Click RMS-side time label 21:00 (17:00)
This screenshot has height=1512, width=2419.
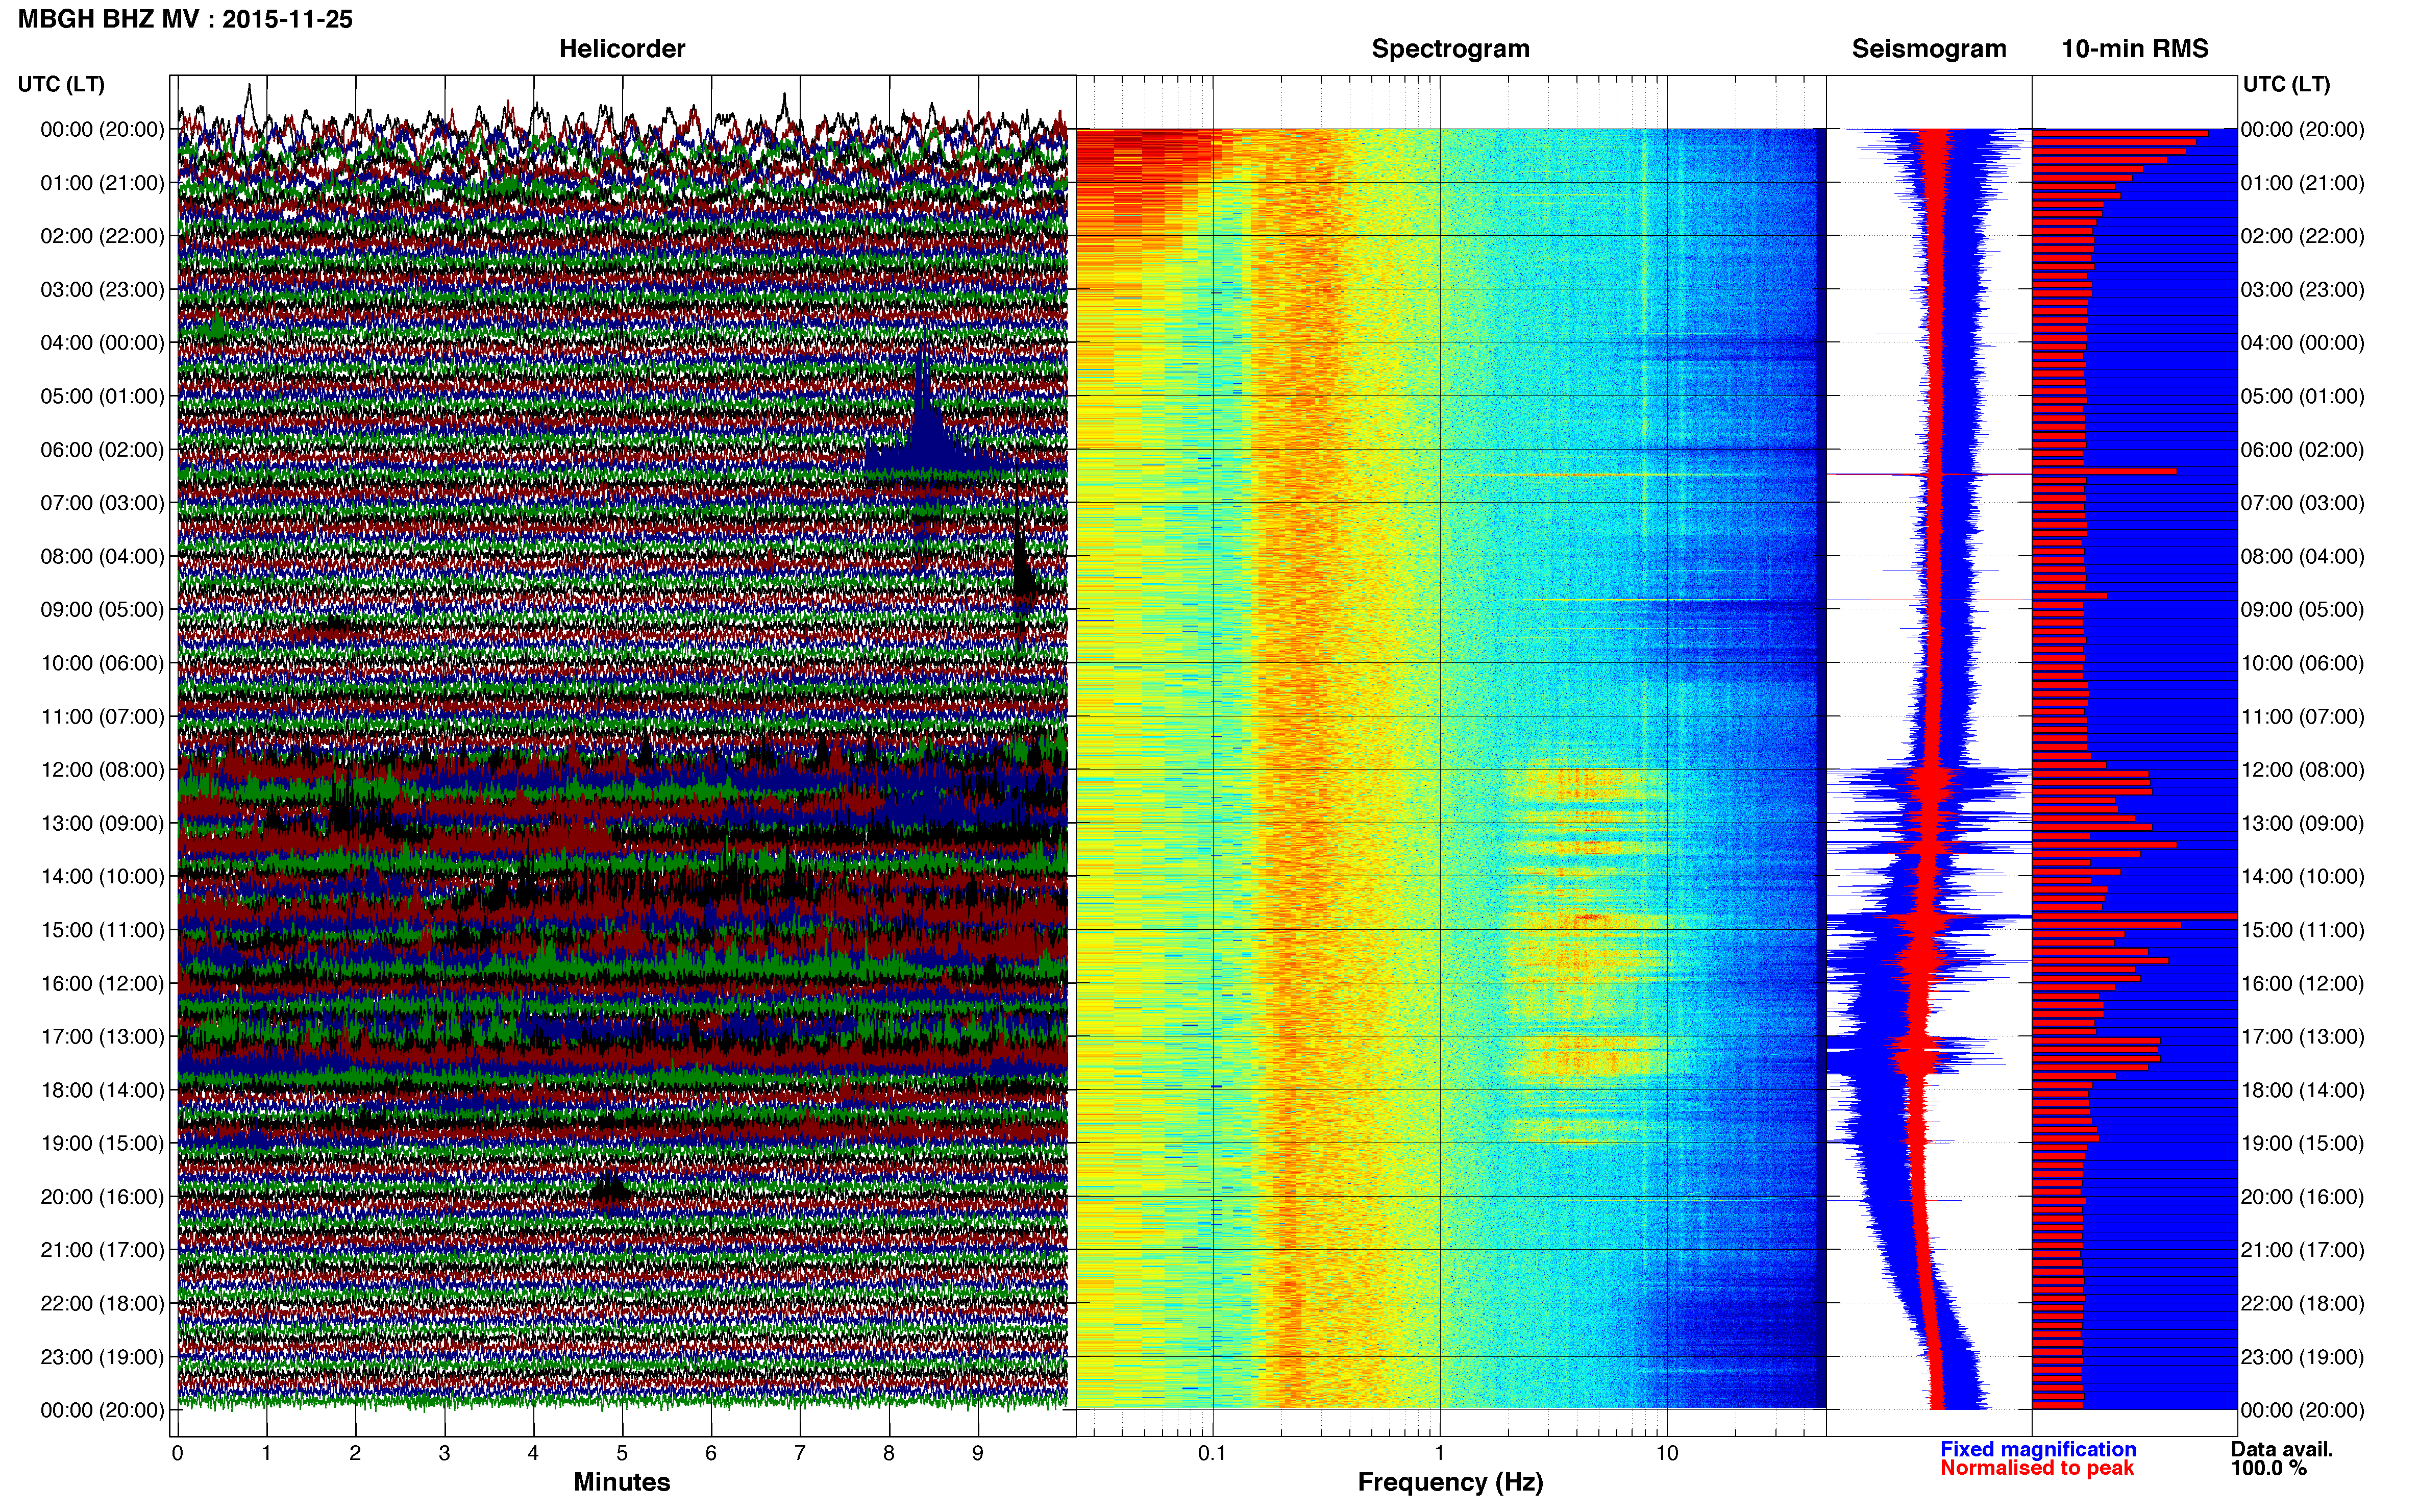[2302, 1250]
